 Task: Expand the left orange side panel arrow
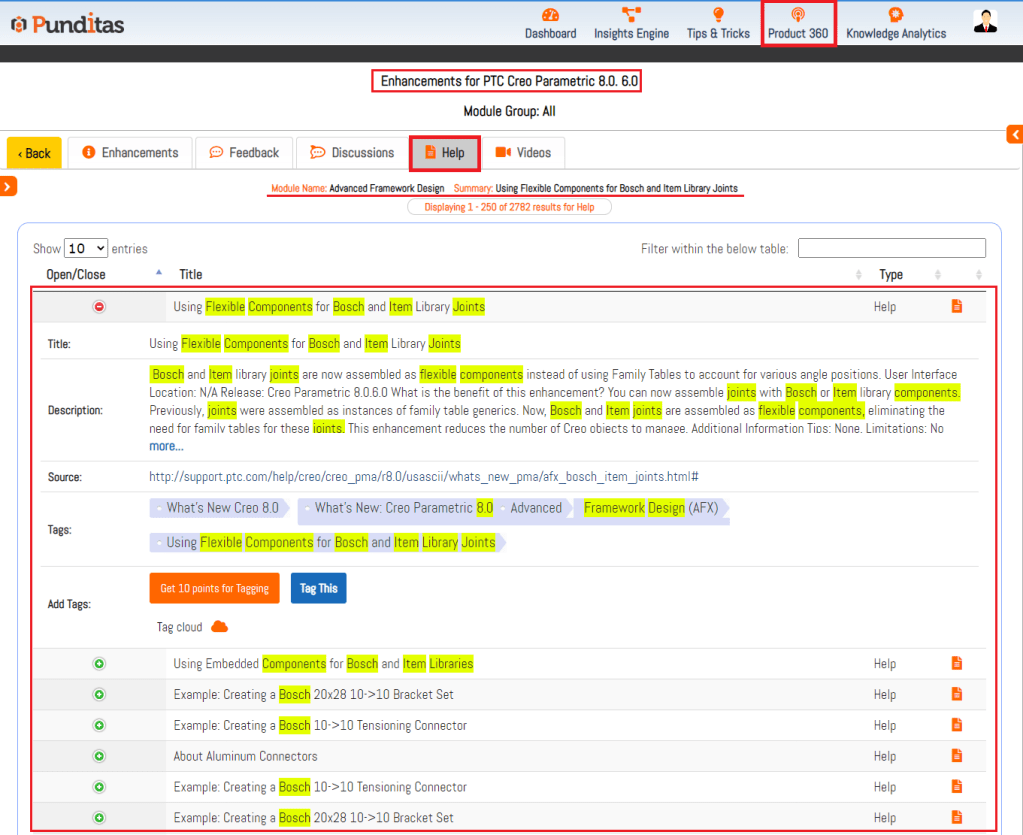8,186
